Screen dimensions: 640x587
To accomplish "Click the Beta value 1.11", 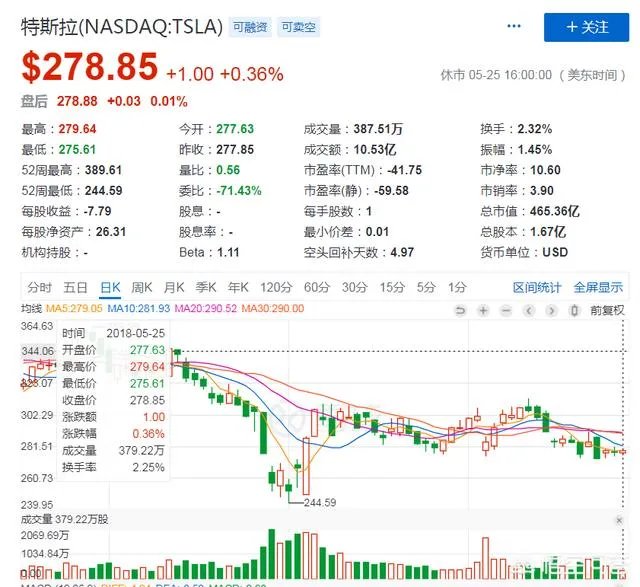I will (228, 253).
